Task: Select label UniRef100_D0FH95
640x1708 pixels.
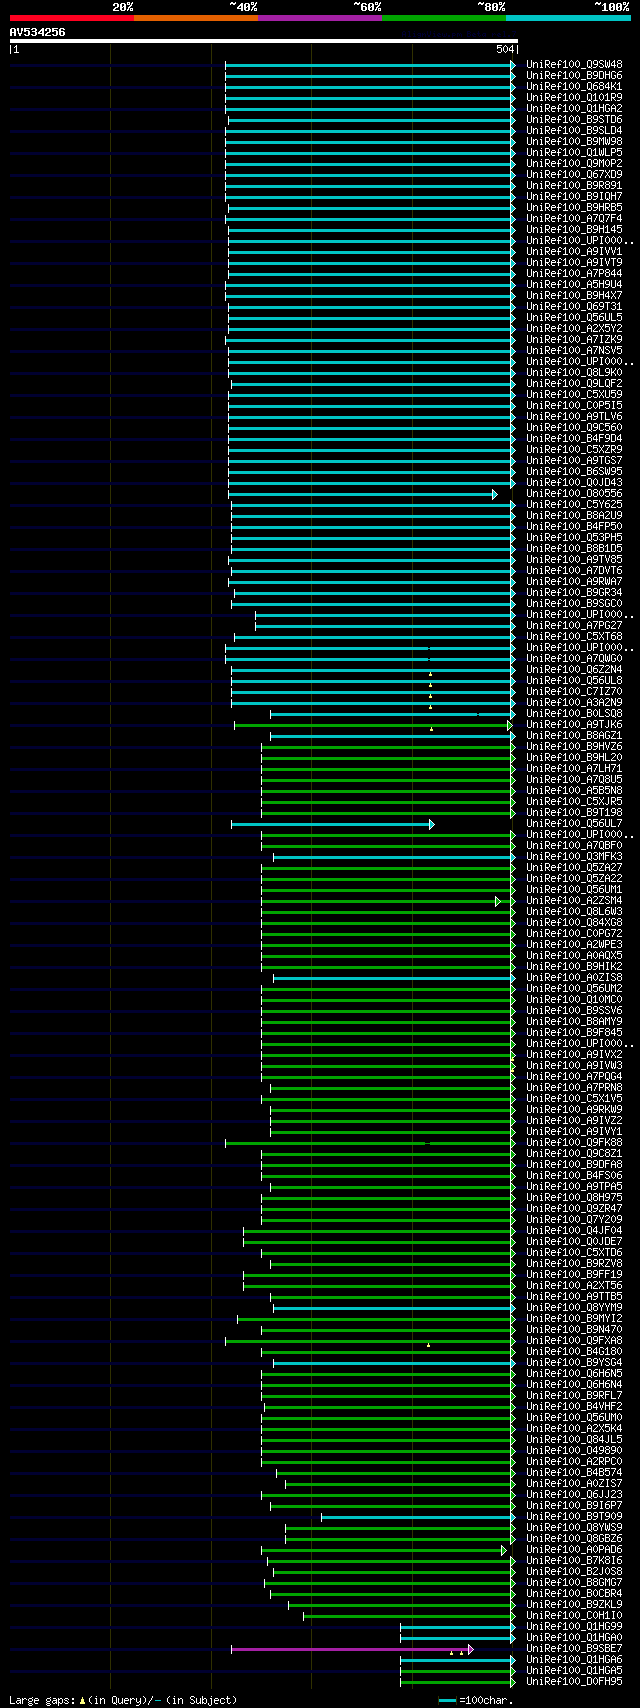Action: pos(574,1682)
